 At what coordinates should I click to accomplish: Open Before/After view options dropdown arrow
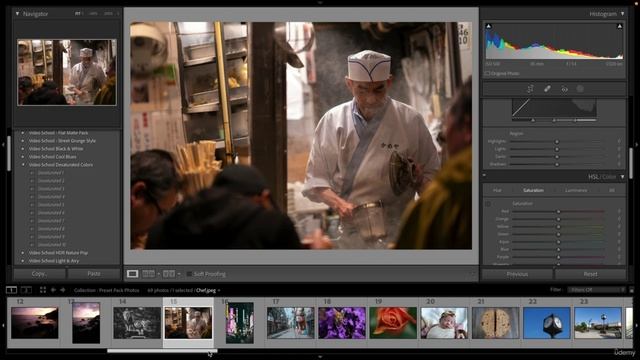[179, 274]
